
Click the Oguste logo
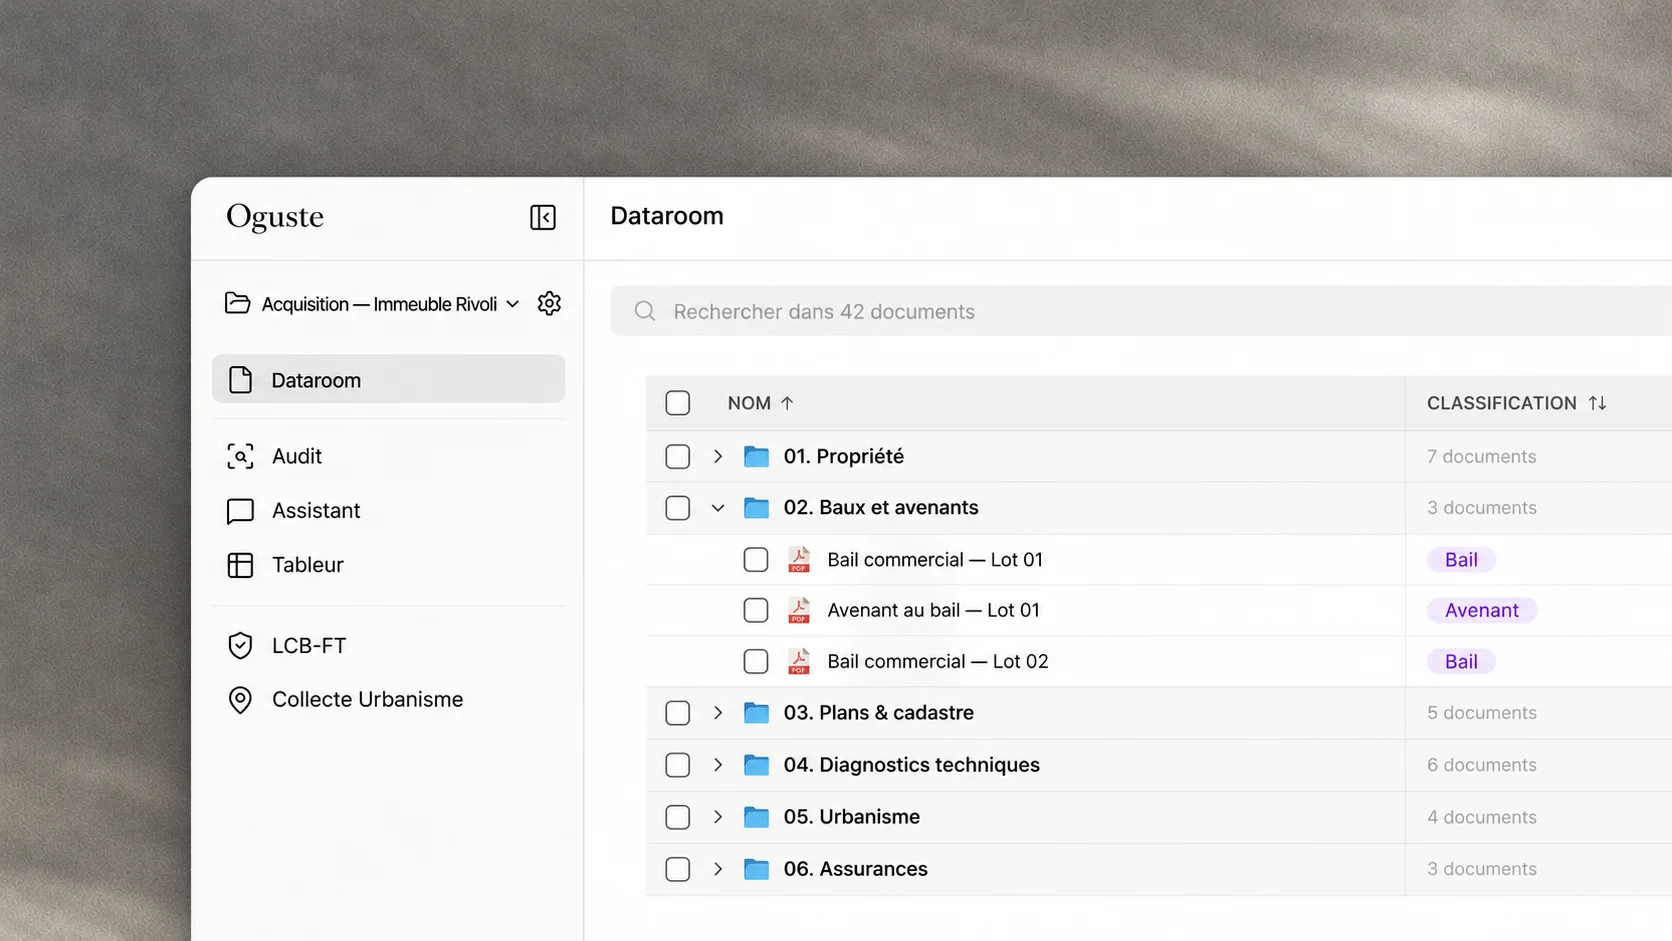click(x=275, y=217)
